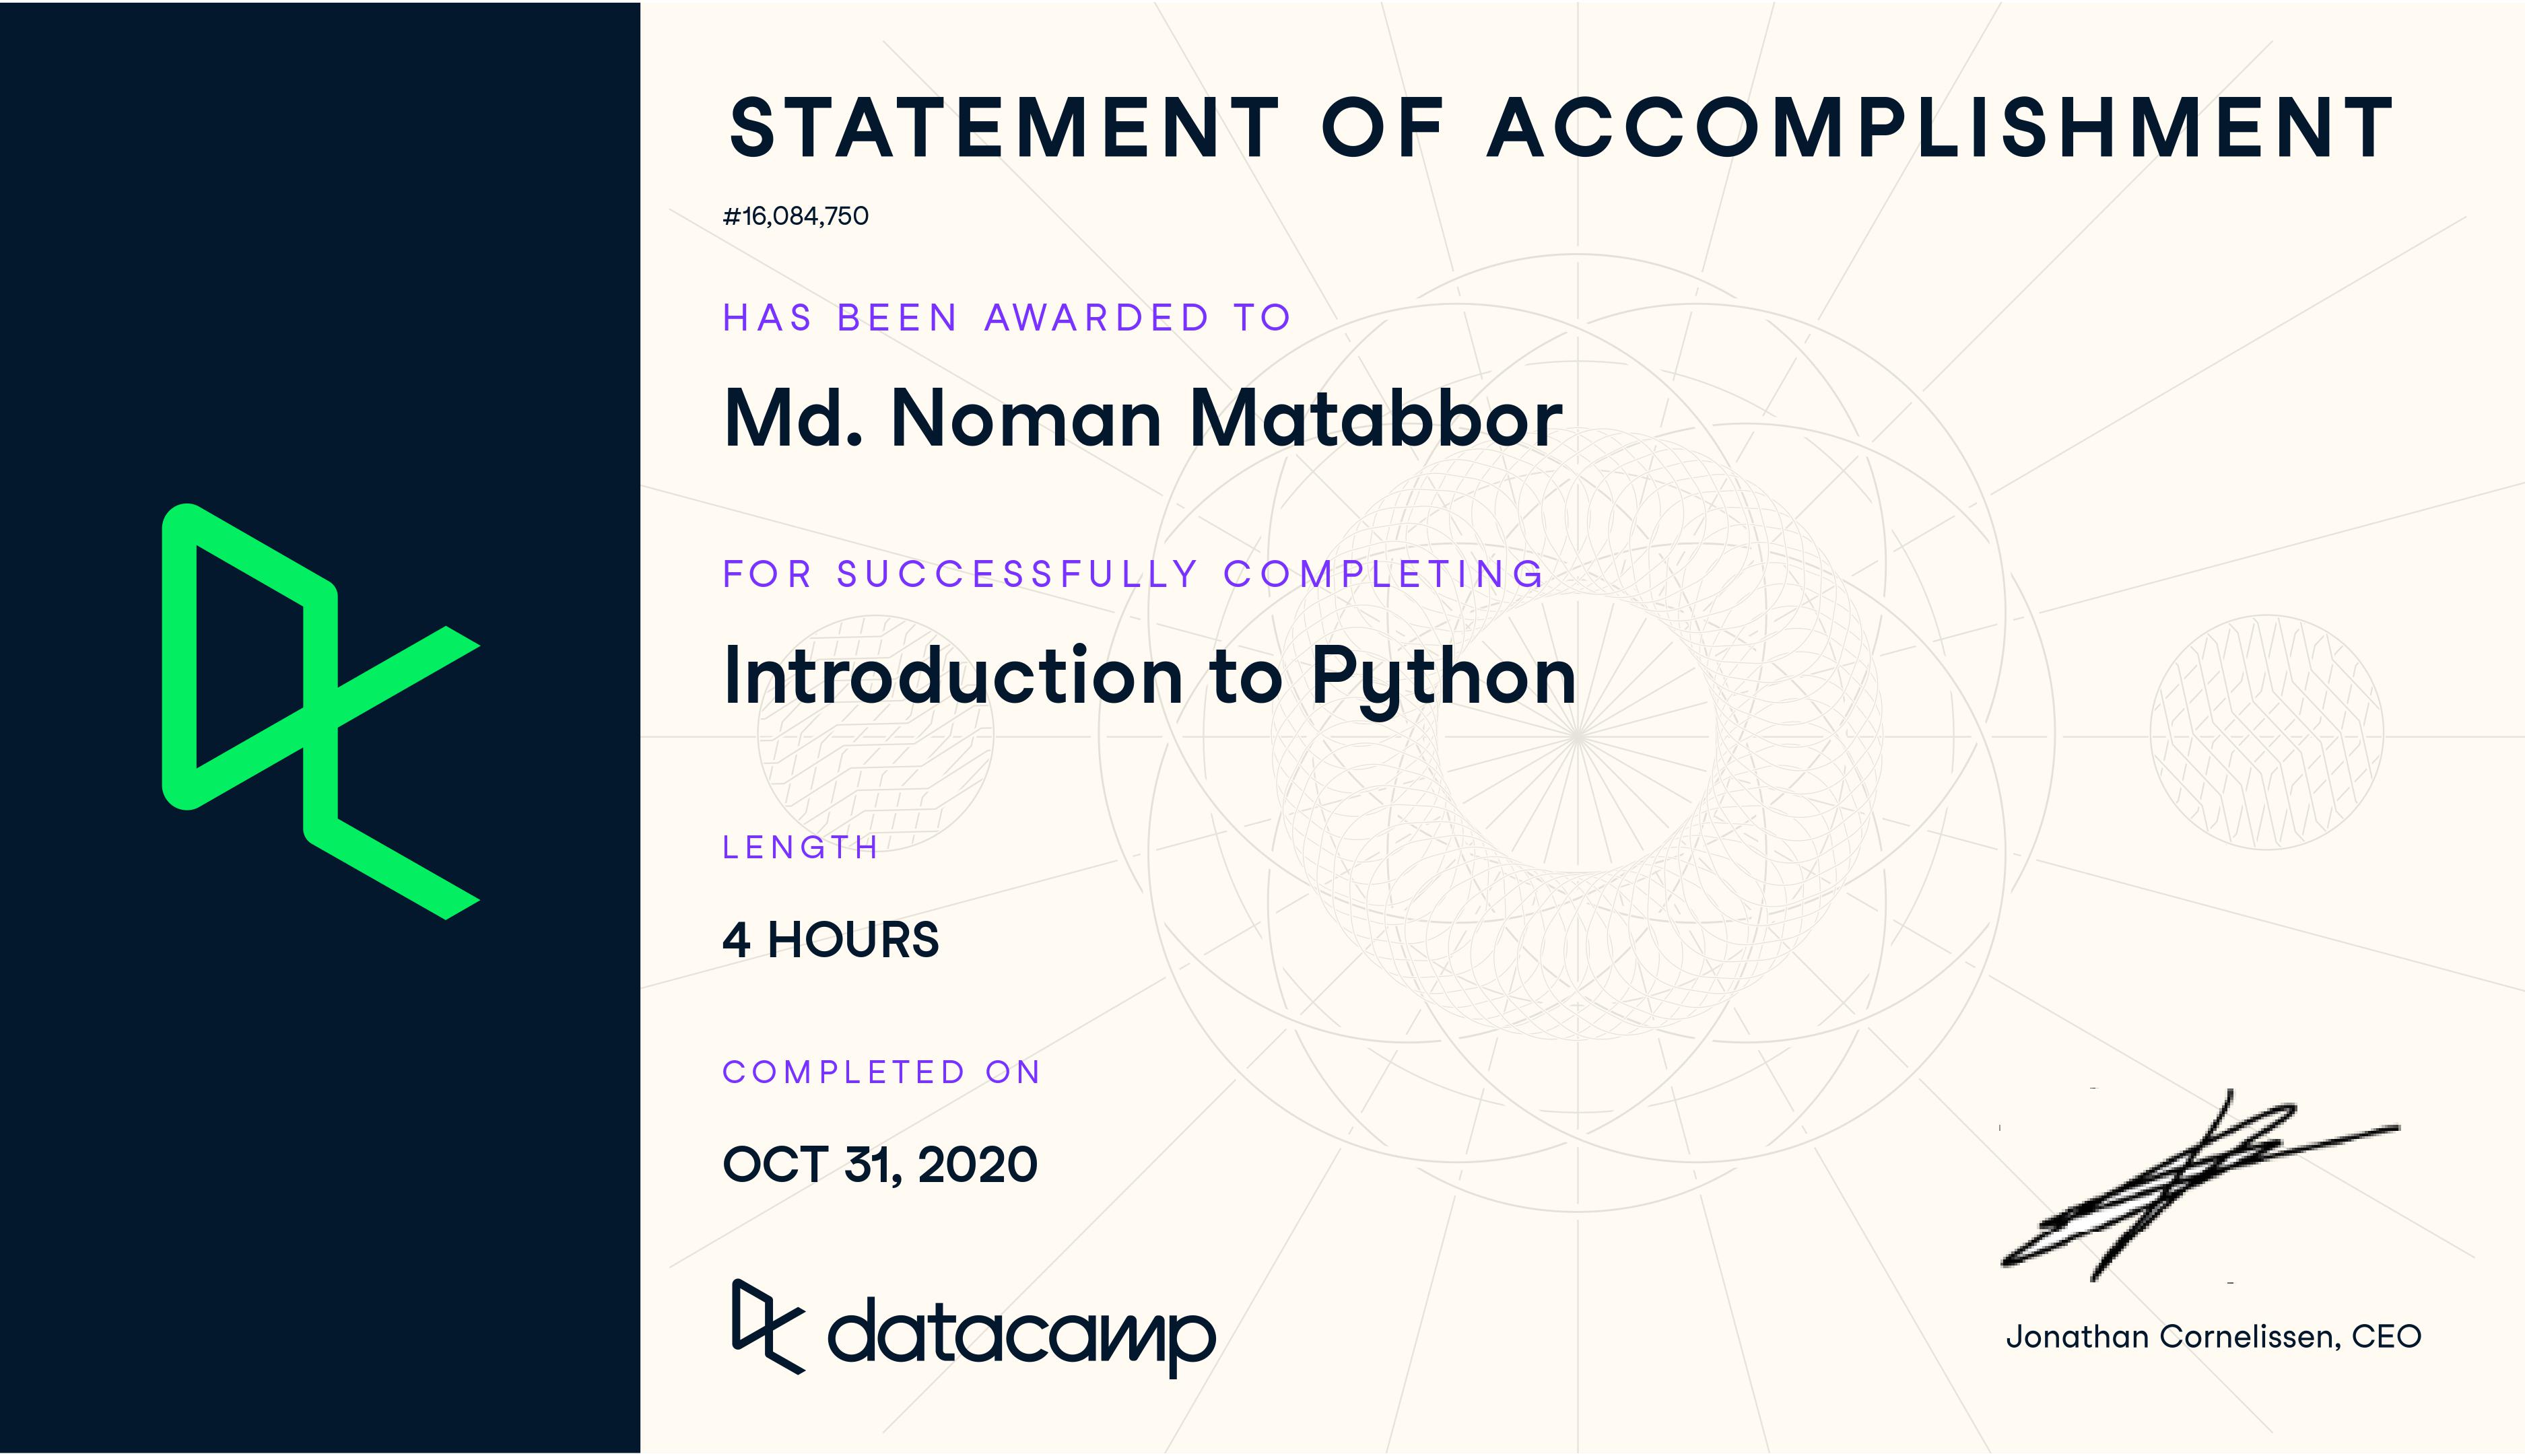Viewport: 2525px width, 1456px height.
Task: Select the recipient name Md. Noman Matabbor
Action: (x=1142, y=418)
